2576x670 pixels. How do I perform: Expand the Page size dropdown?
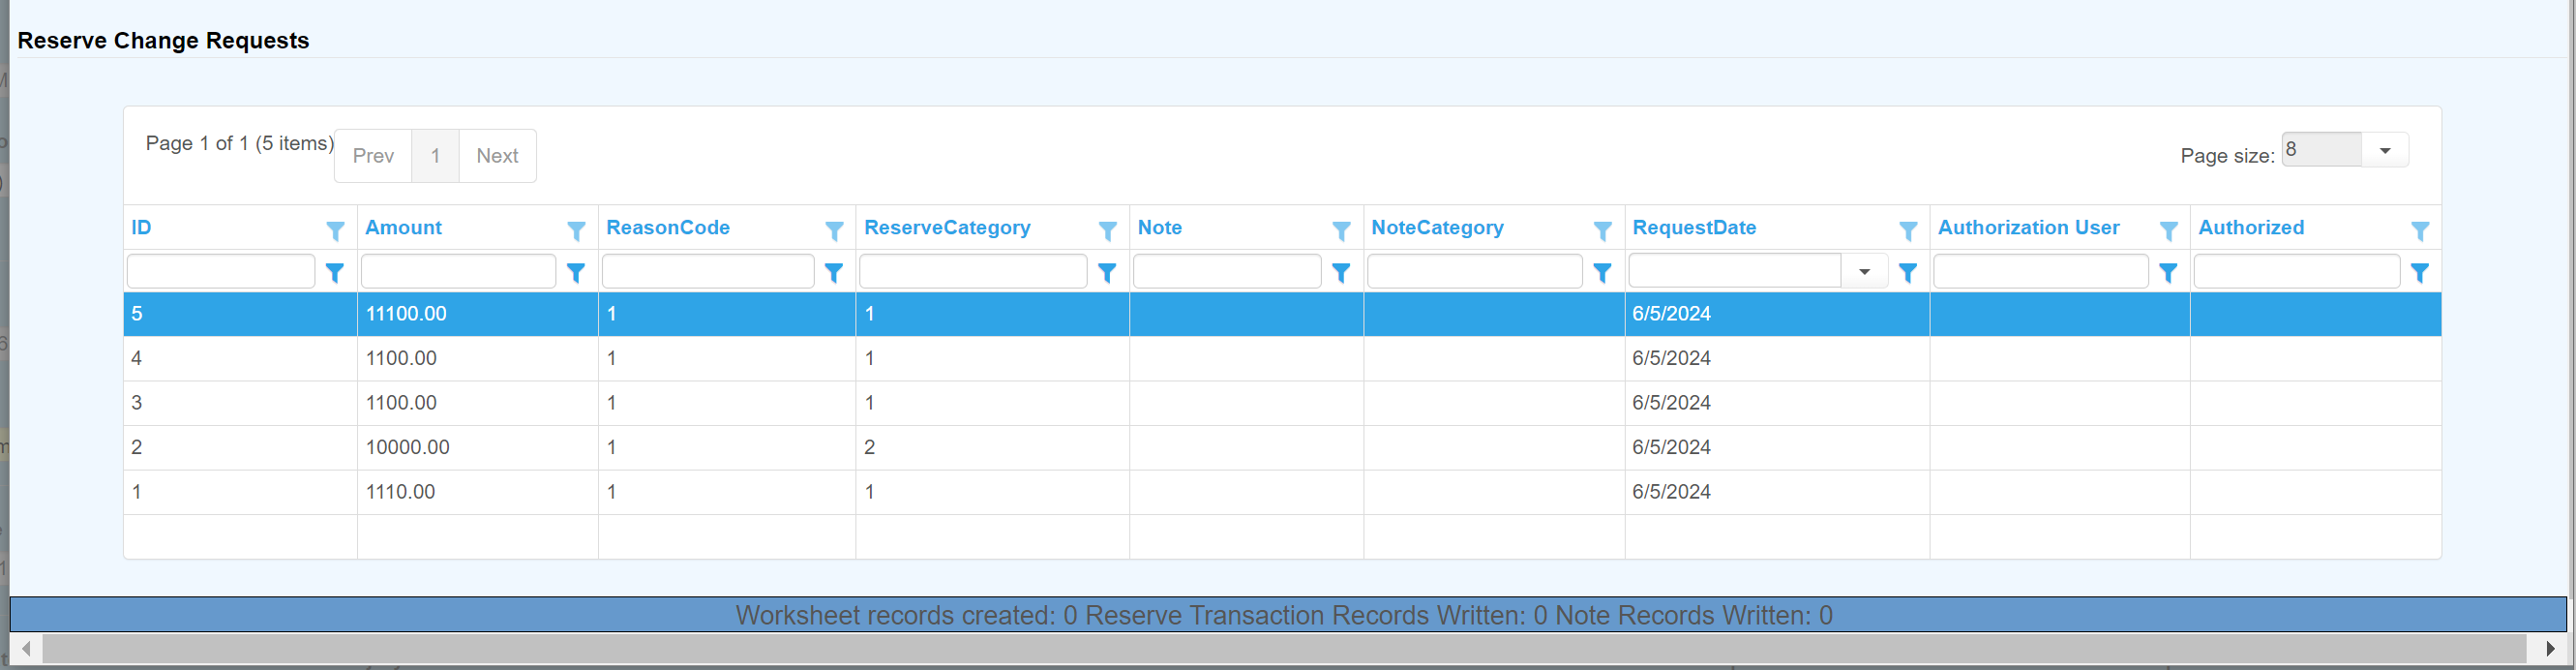[2384, 151]
